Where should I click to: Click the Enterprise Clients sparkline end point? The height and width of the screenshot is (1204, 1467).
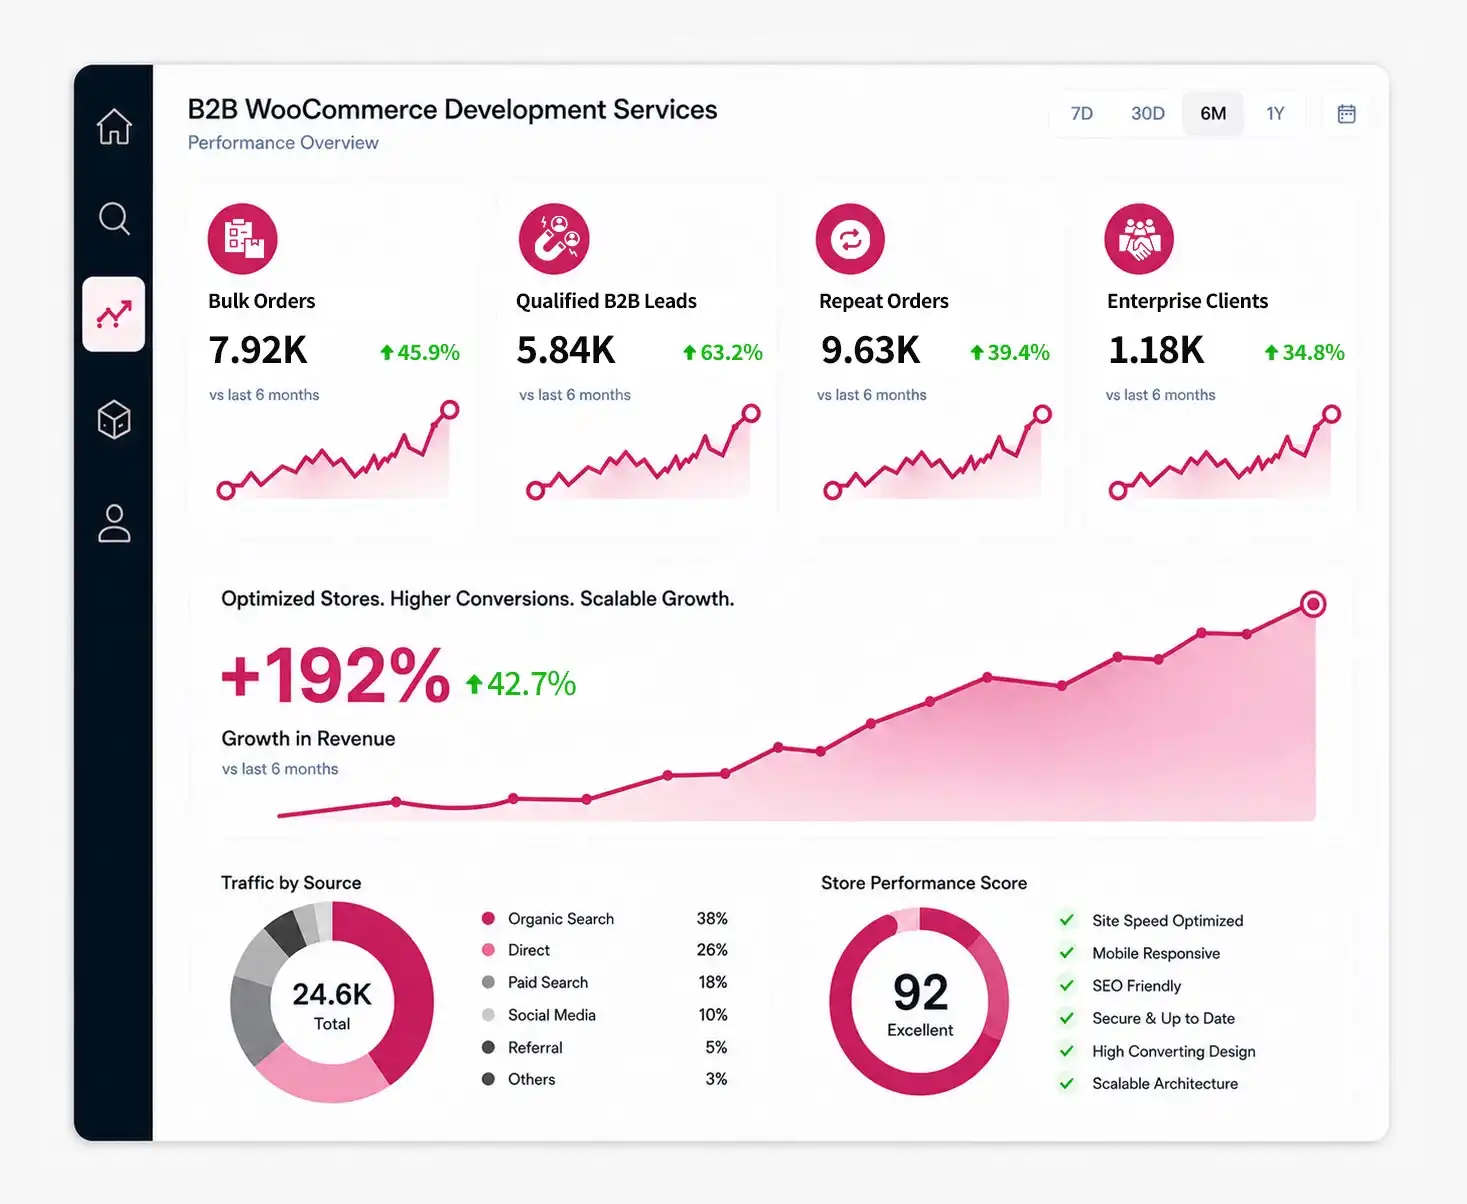[x=1331, y=414]
